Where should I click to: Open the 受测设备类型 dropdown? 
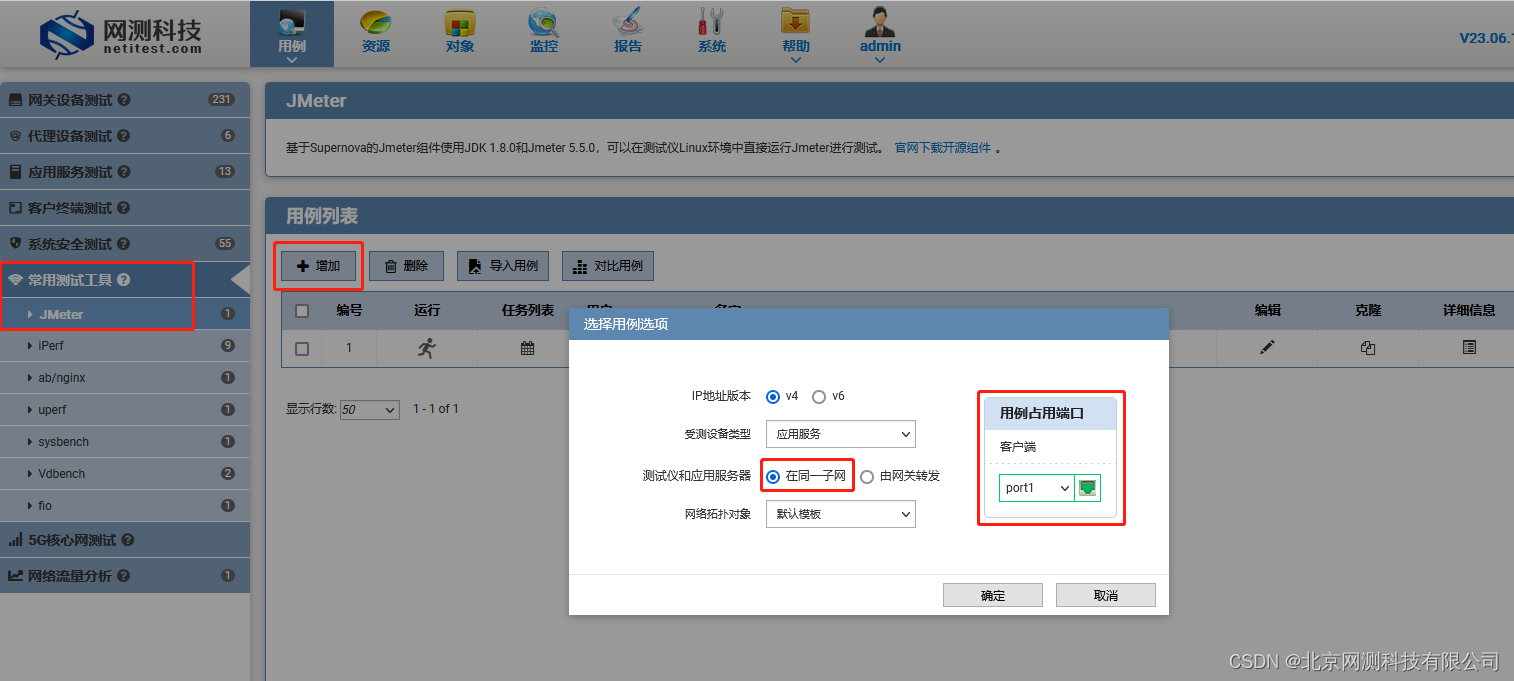coord(841,434)
